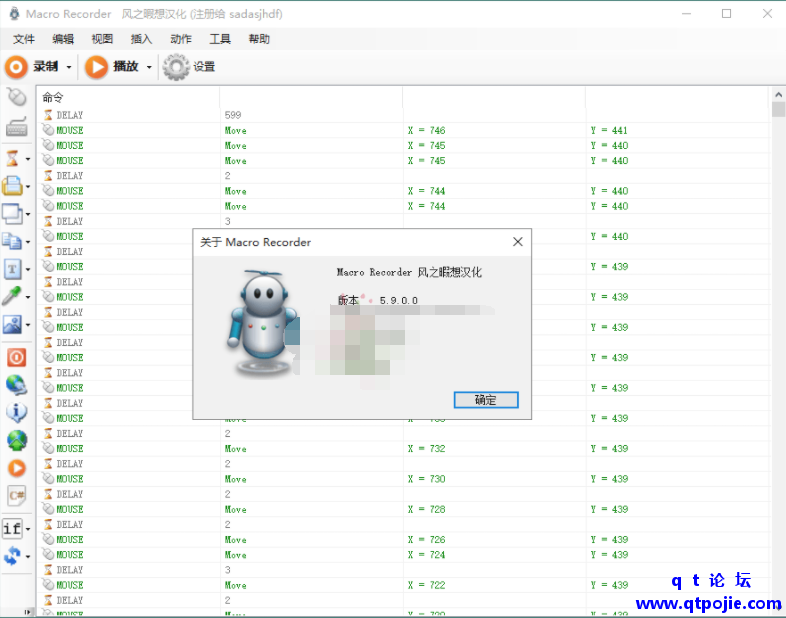Click the blue loop repeat arrows icon
The width and height of the screenshot is (786, 618).
(x=12, y=556)
